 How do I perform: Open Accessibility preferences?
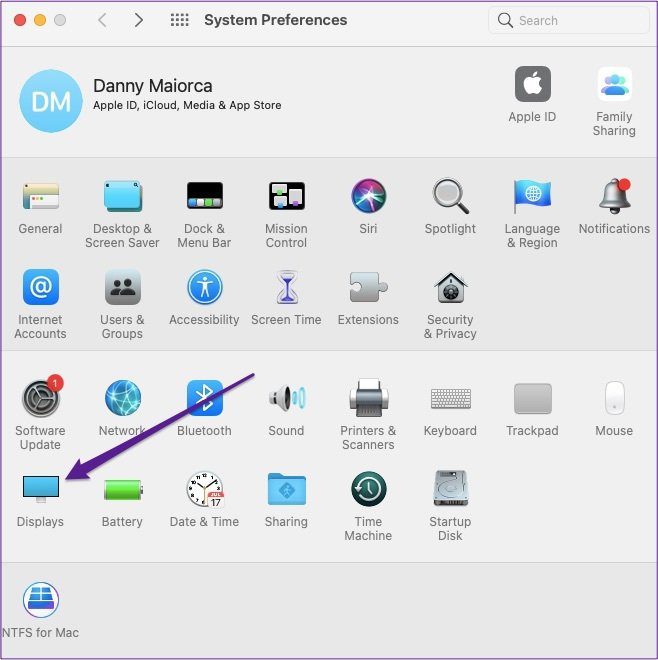[205, 287]
